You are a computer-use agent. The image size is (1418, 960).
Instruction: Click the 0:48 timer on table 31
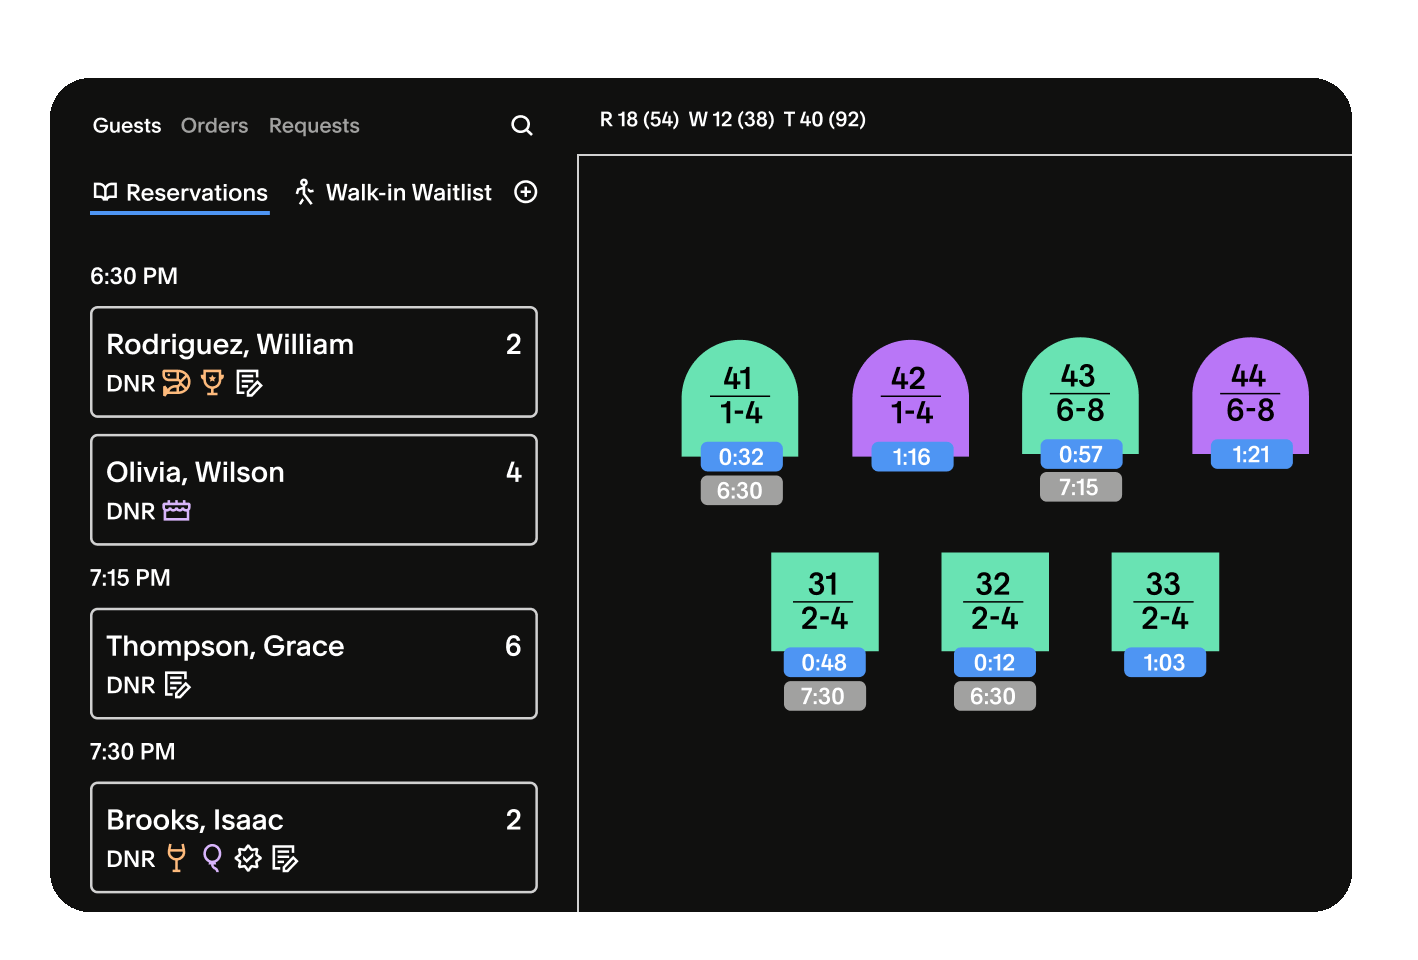[825, 662]
